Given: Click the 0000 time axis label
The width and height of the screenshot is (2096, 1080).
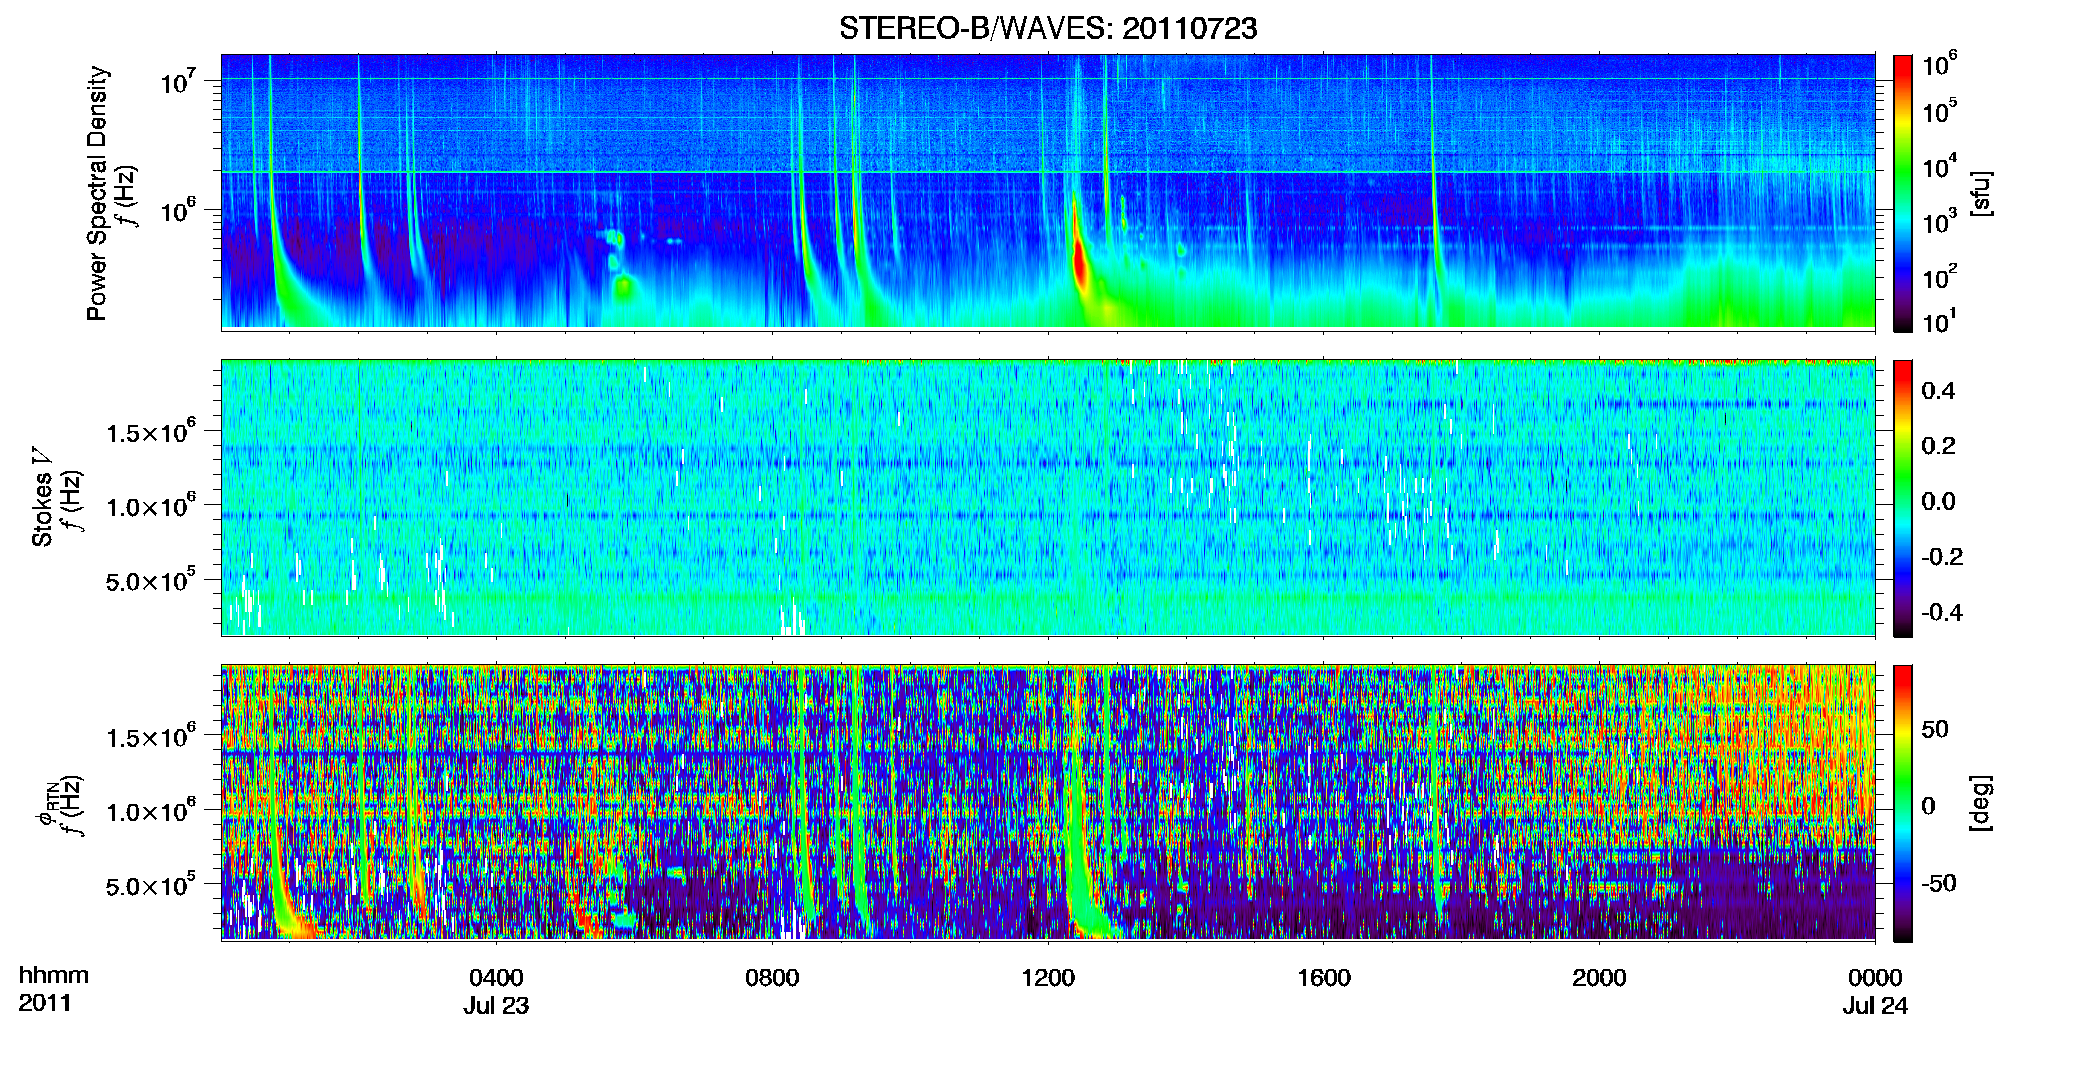Looking at the screenshot, I should pyautogui.click(x=1875, y=977).
